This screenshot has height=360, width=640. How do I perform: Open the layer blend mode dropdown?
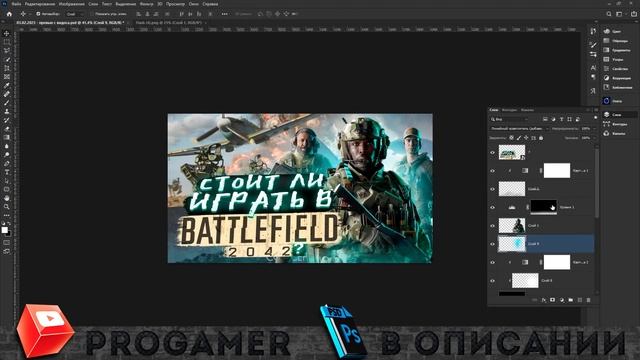point(520,129)
